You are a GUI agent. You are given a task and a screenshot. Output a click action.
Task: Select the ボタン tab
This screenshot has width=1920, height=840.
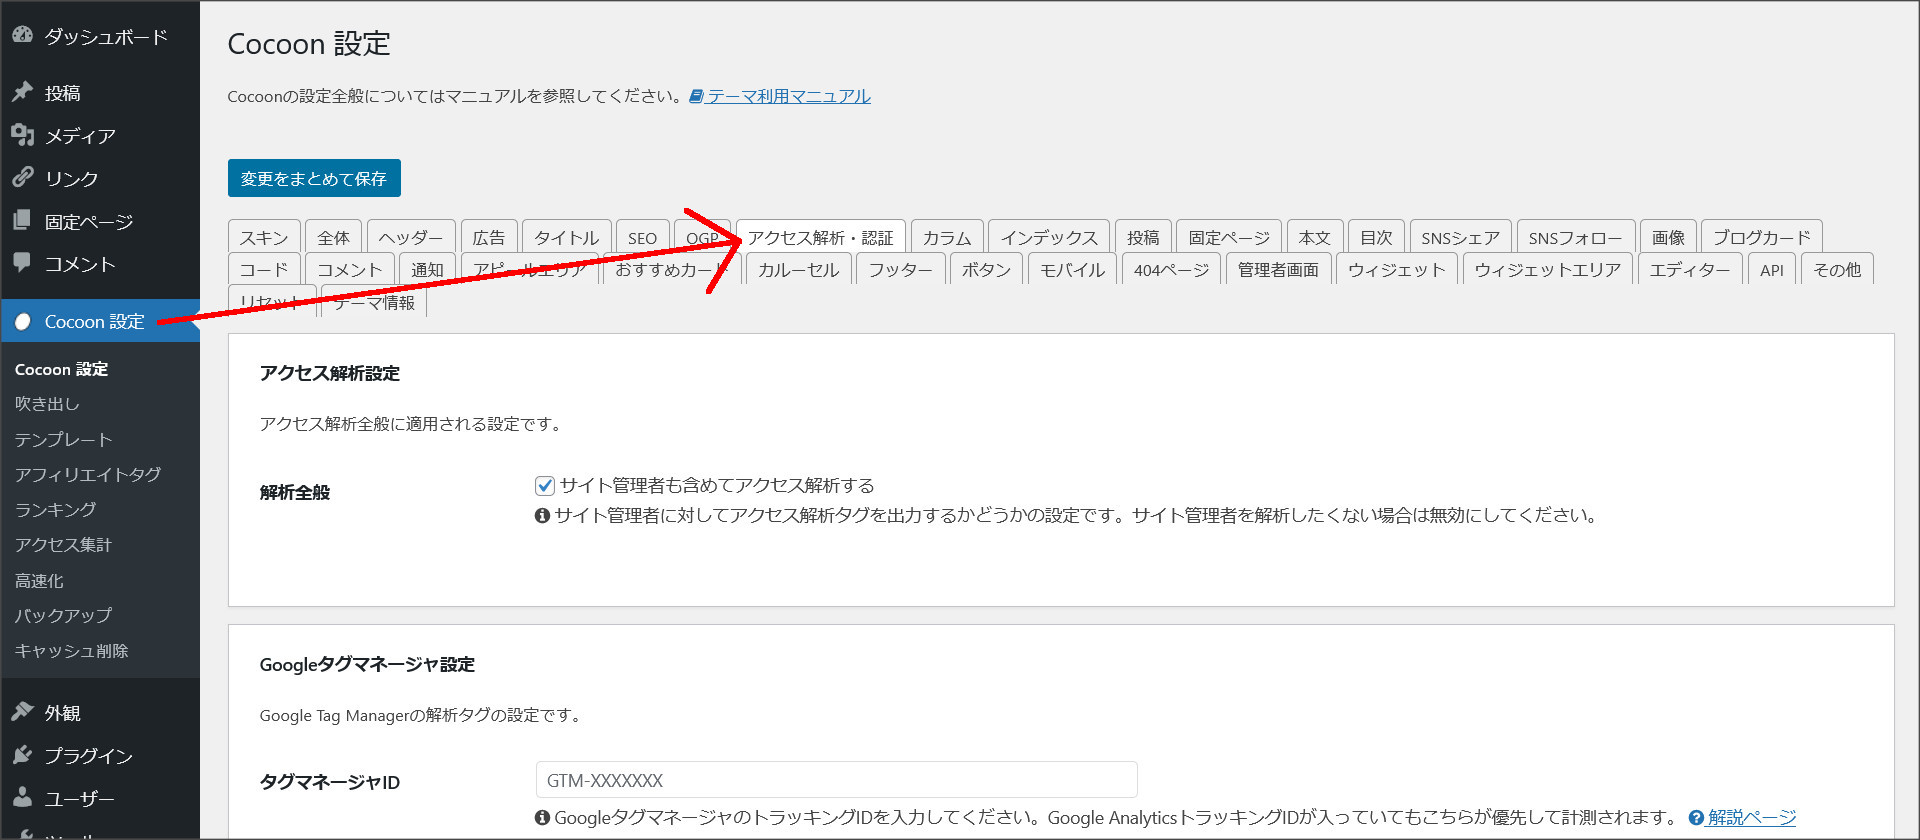click(987, 269)
